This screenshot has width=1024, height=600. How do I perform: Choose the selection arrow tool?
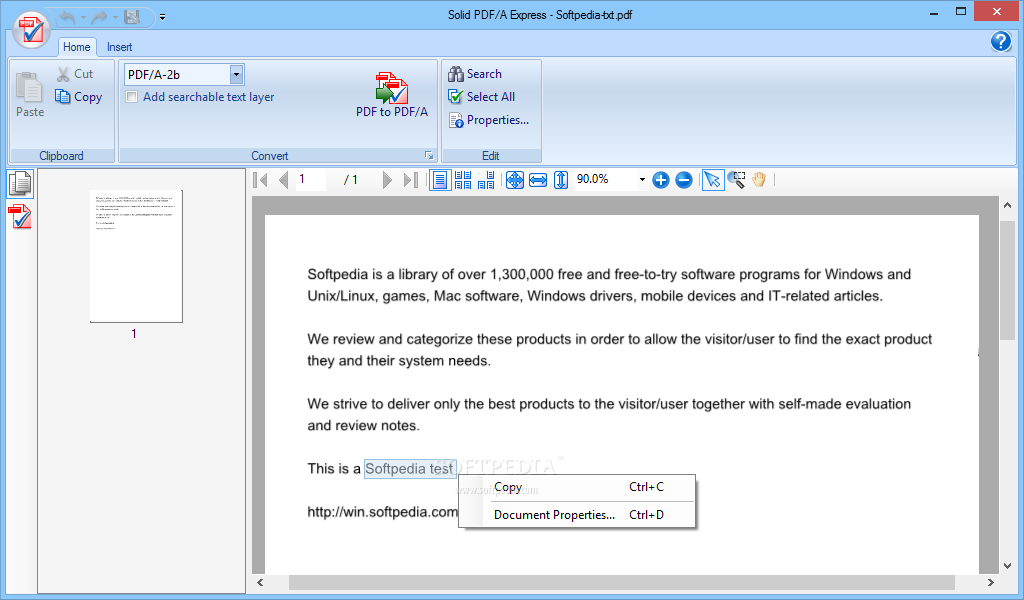point(712,180)
